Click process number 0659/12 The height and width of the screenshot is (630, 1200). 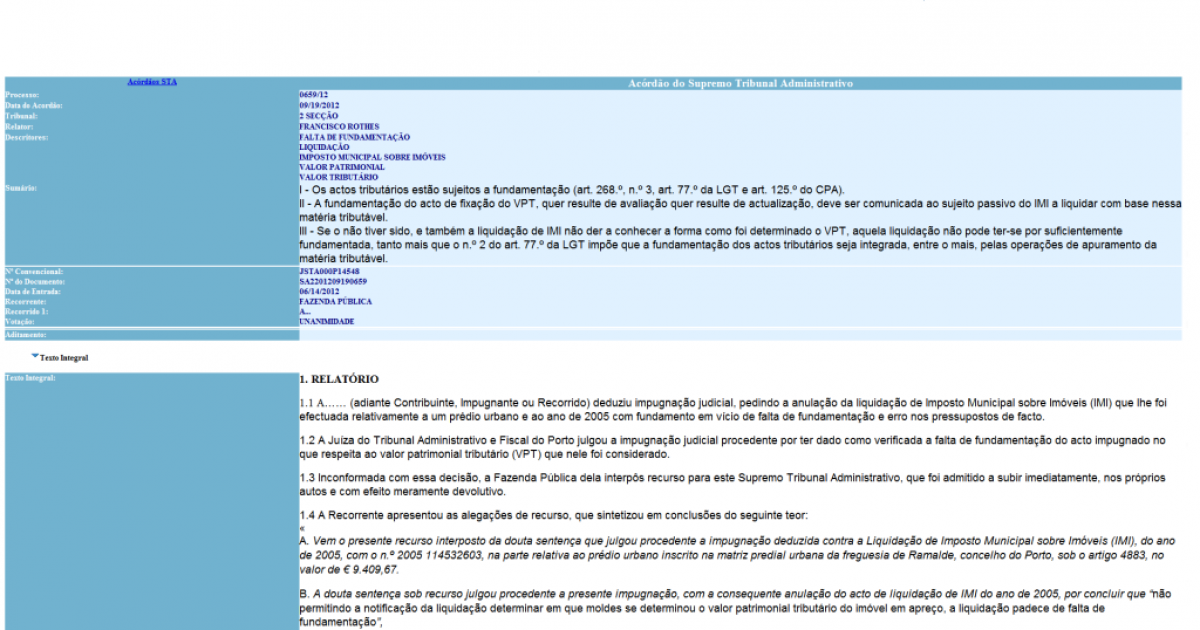tap(314, 95)
